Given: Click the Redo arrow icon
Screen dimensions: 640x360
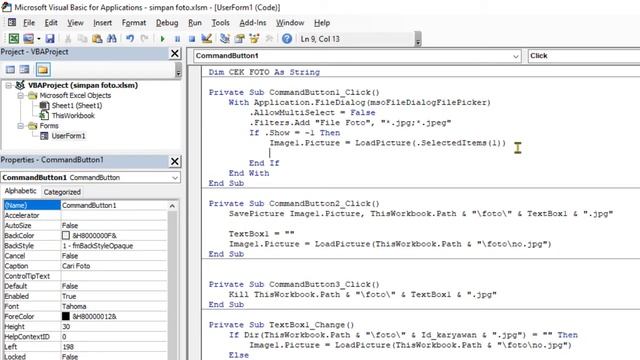Looking at the screenshot, I should pyautogui.click(x=144, y=39).
